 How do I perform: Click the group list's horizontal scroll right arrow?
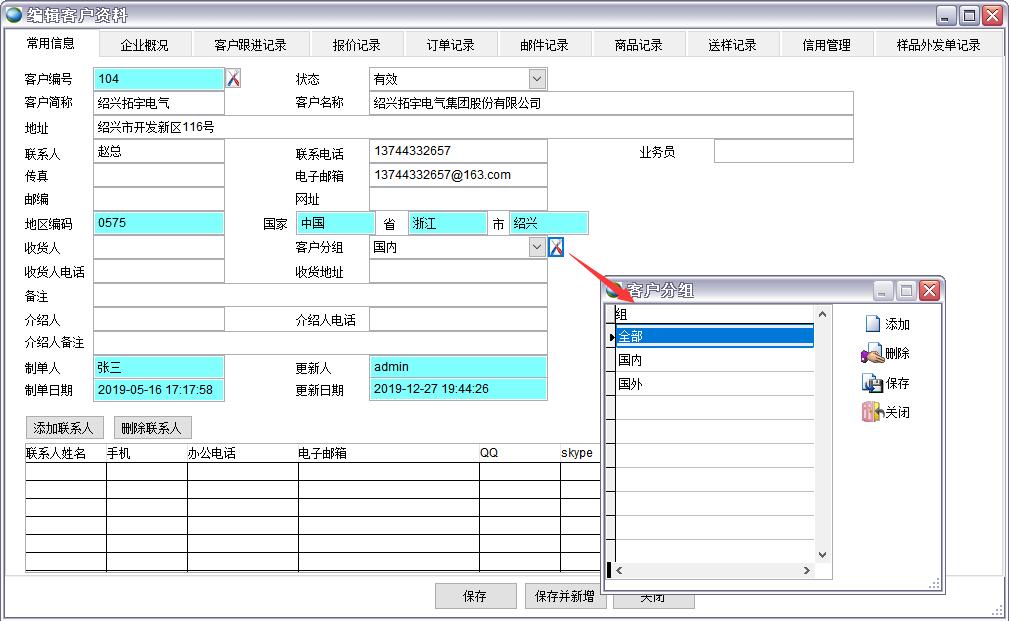807,571
